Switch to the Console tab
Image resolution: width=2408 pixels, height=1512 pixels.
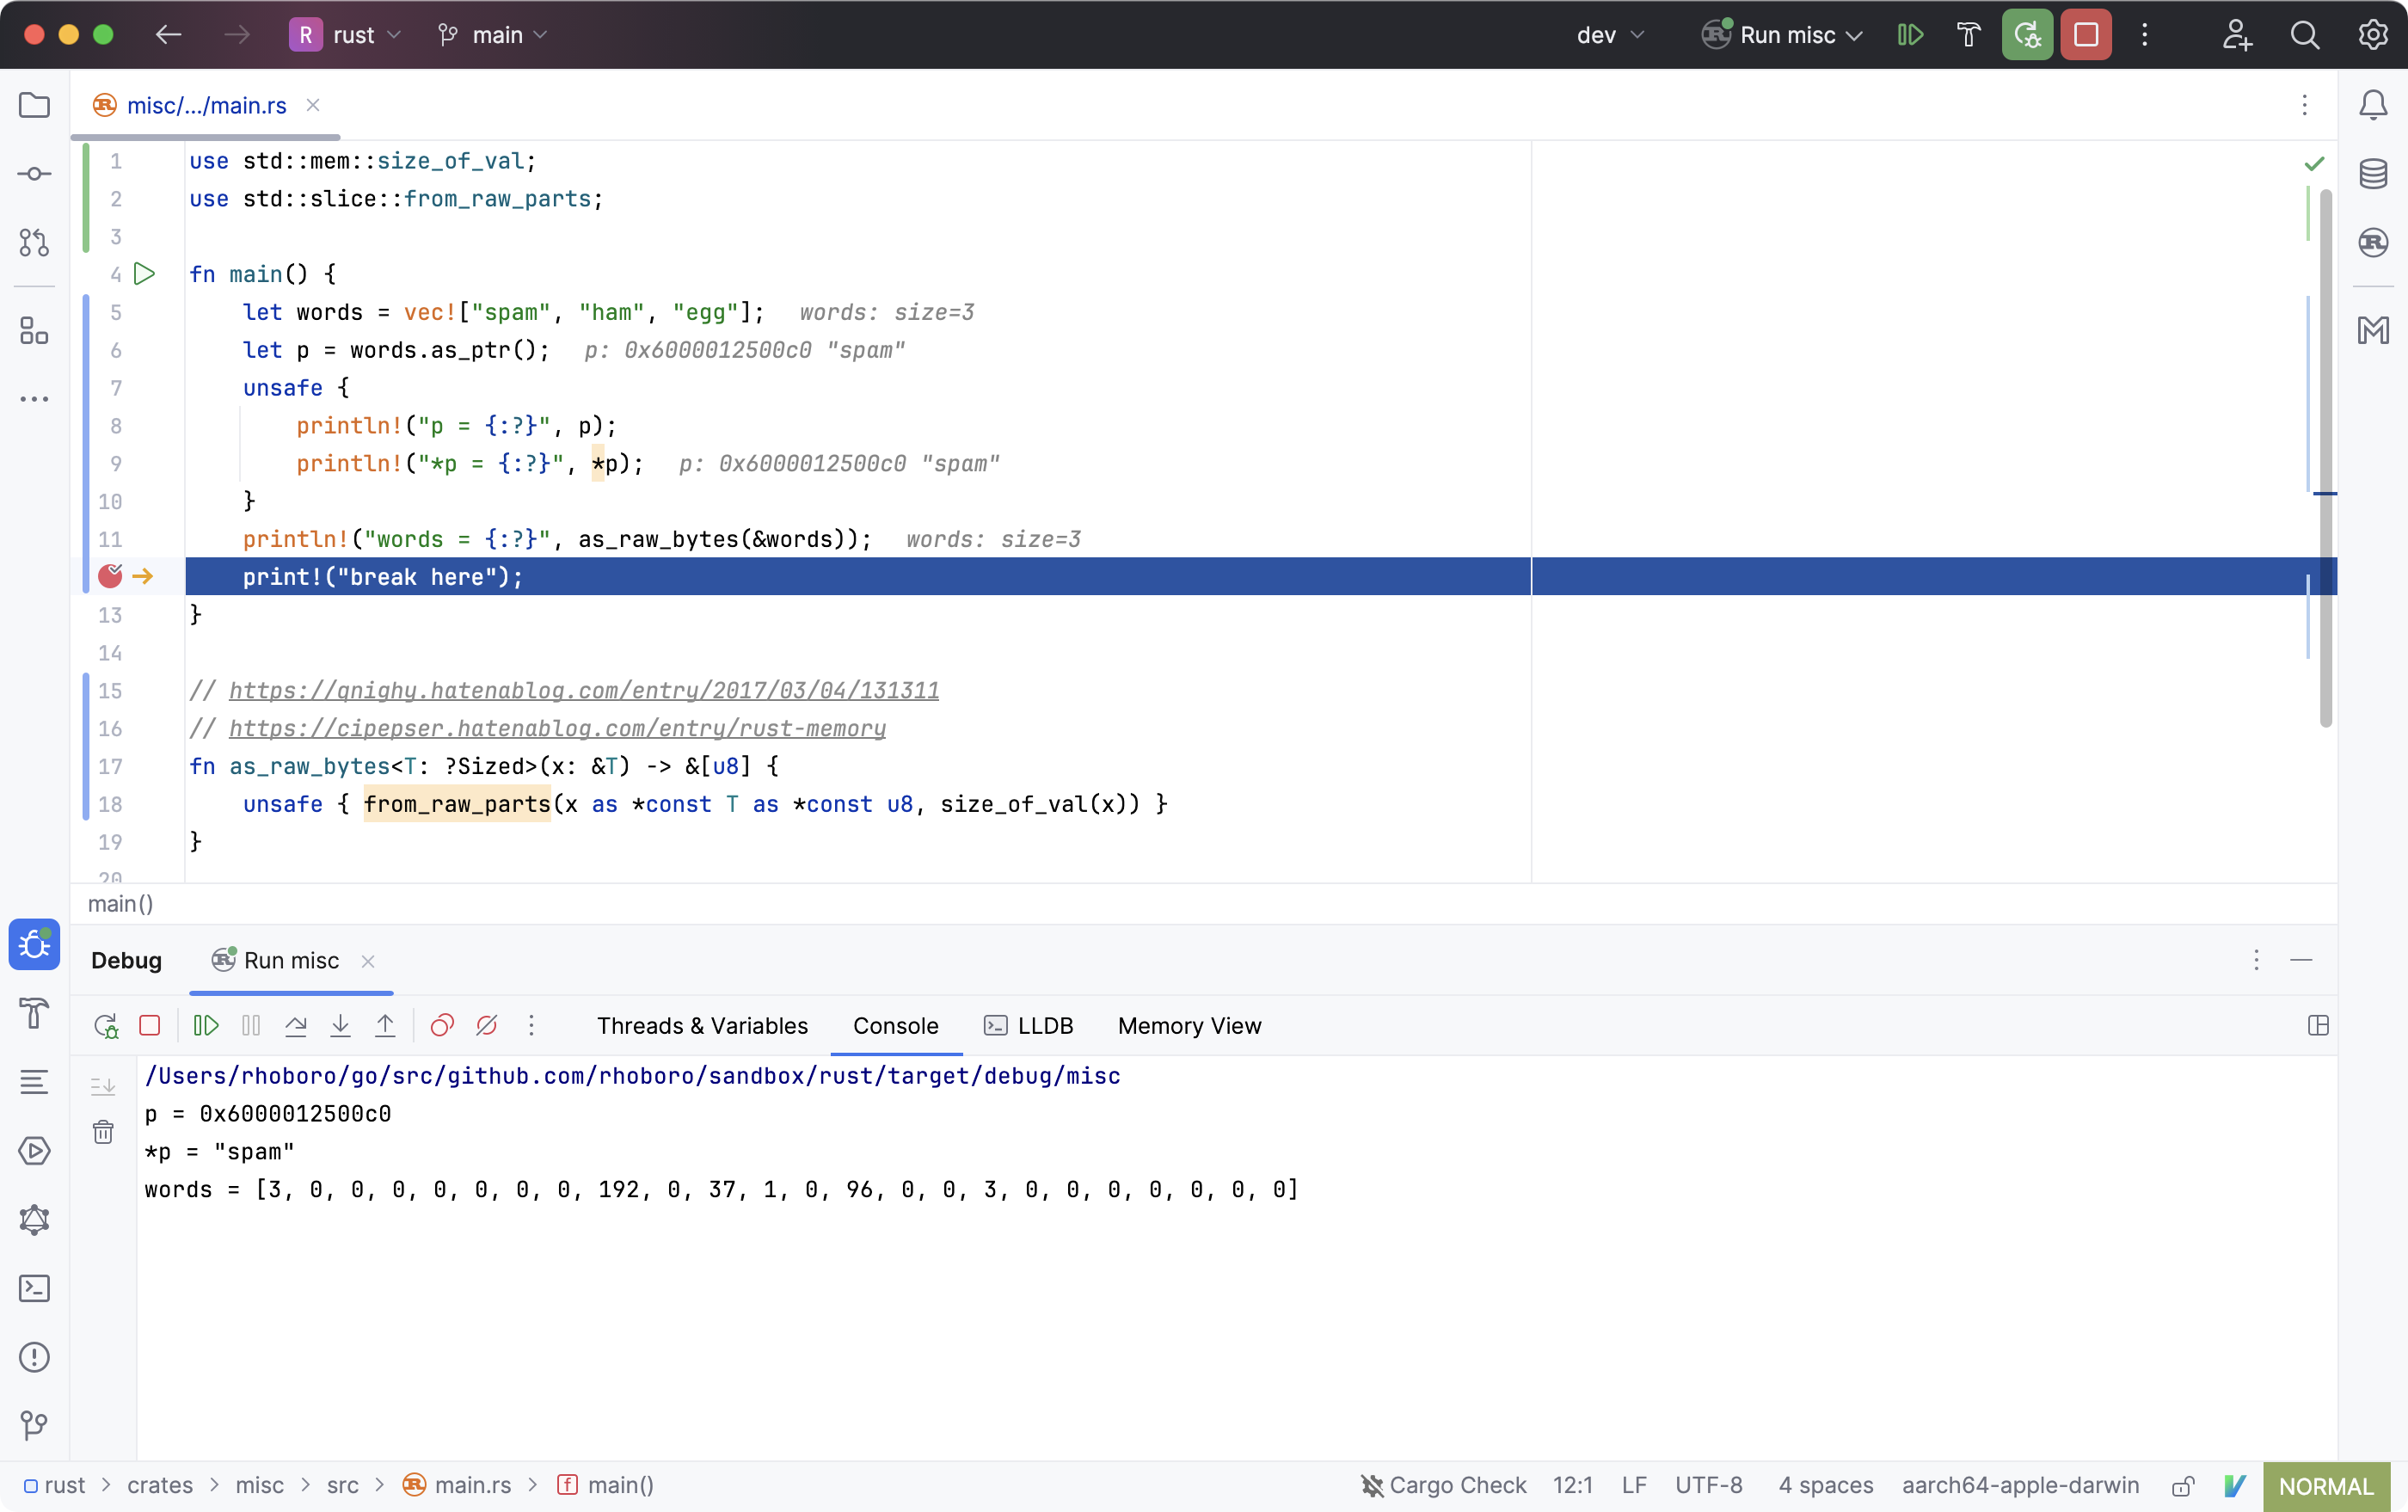click(895, 1026)
